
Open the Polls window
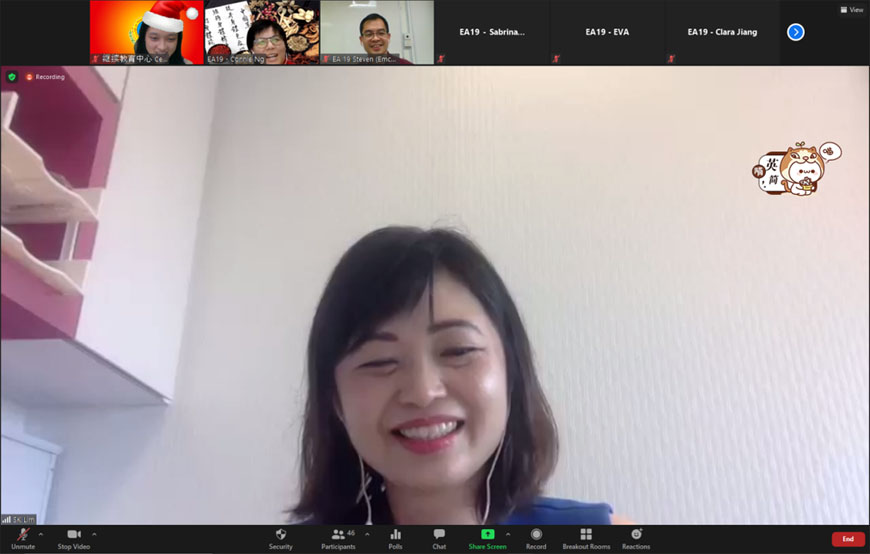click(395, 538)
